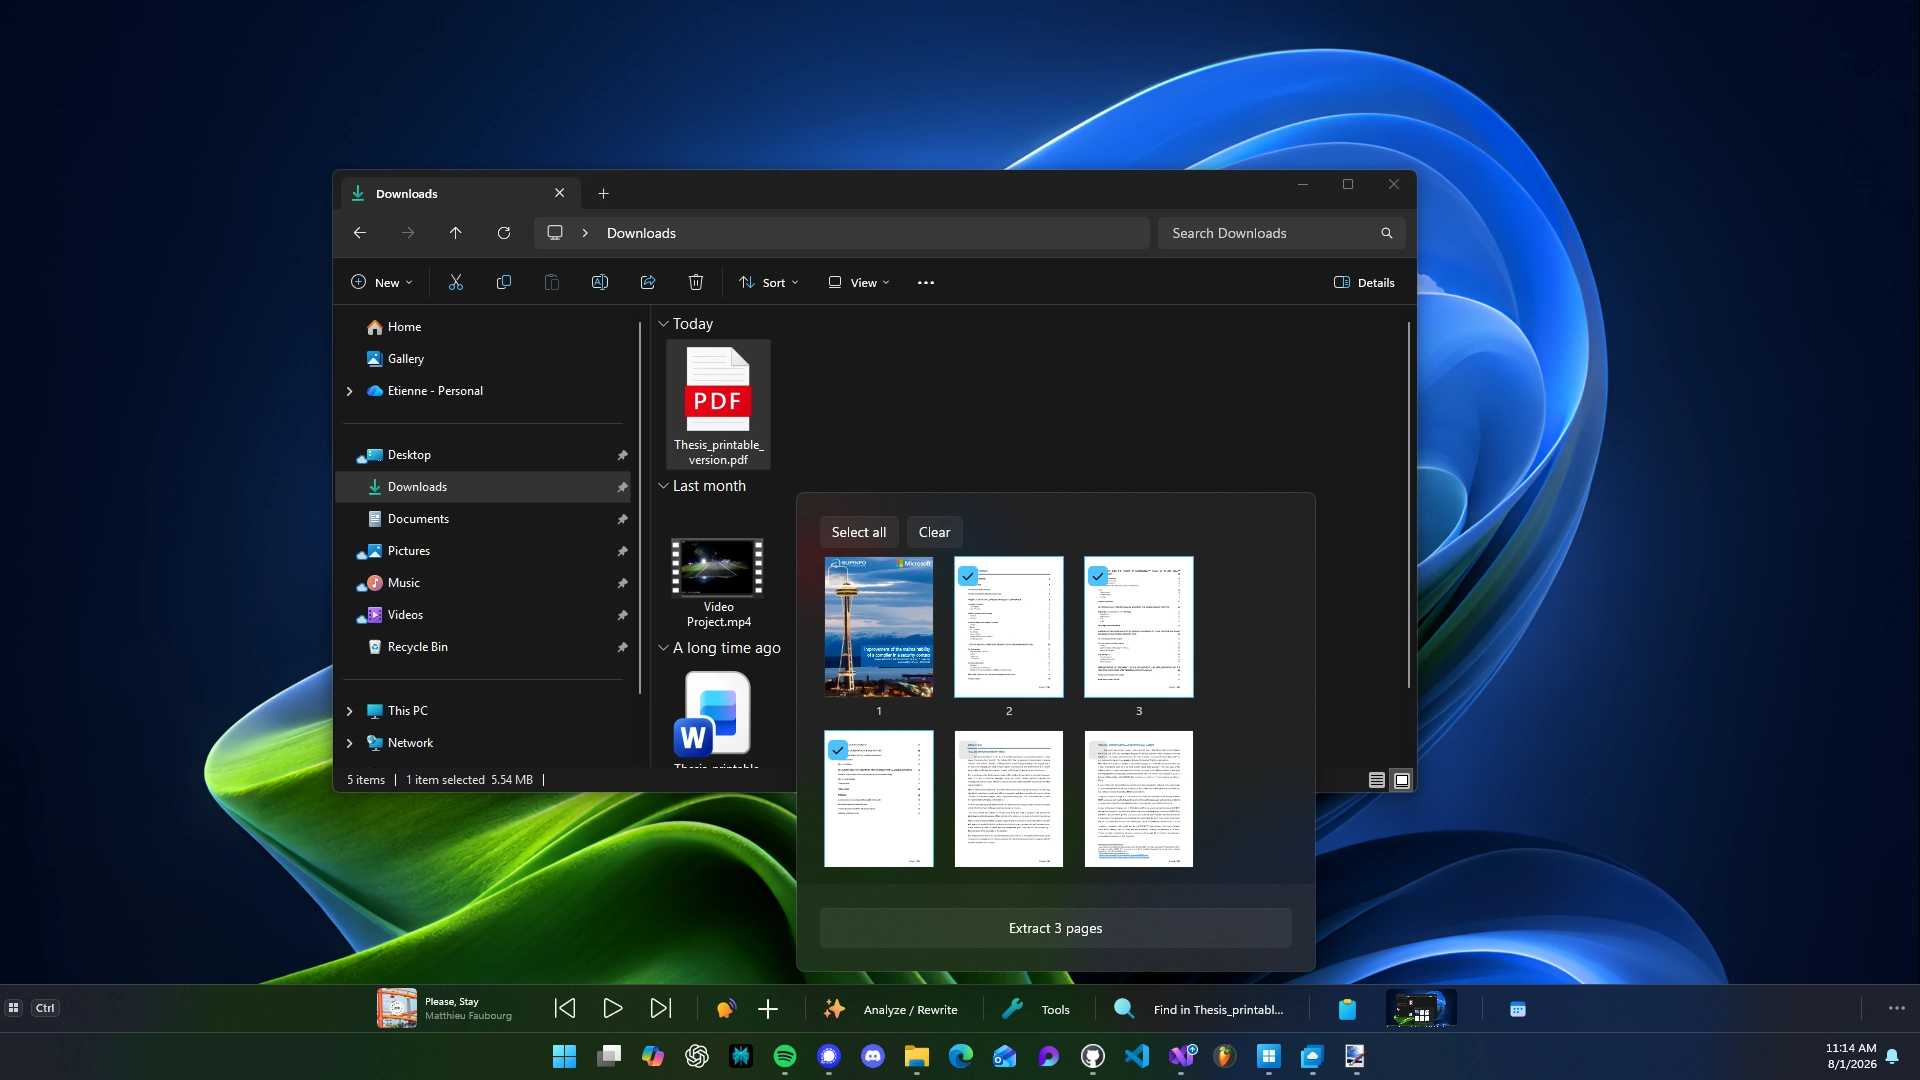Open GitHub Desktop from the taskbar
This screenshot has height=1080, width=1920.
(x=1093, y=1056)
